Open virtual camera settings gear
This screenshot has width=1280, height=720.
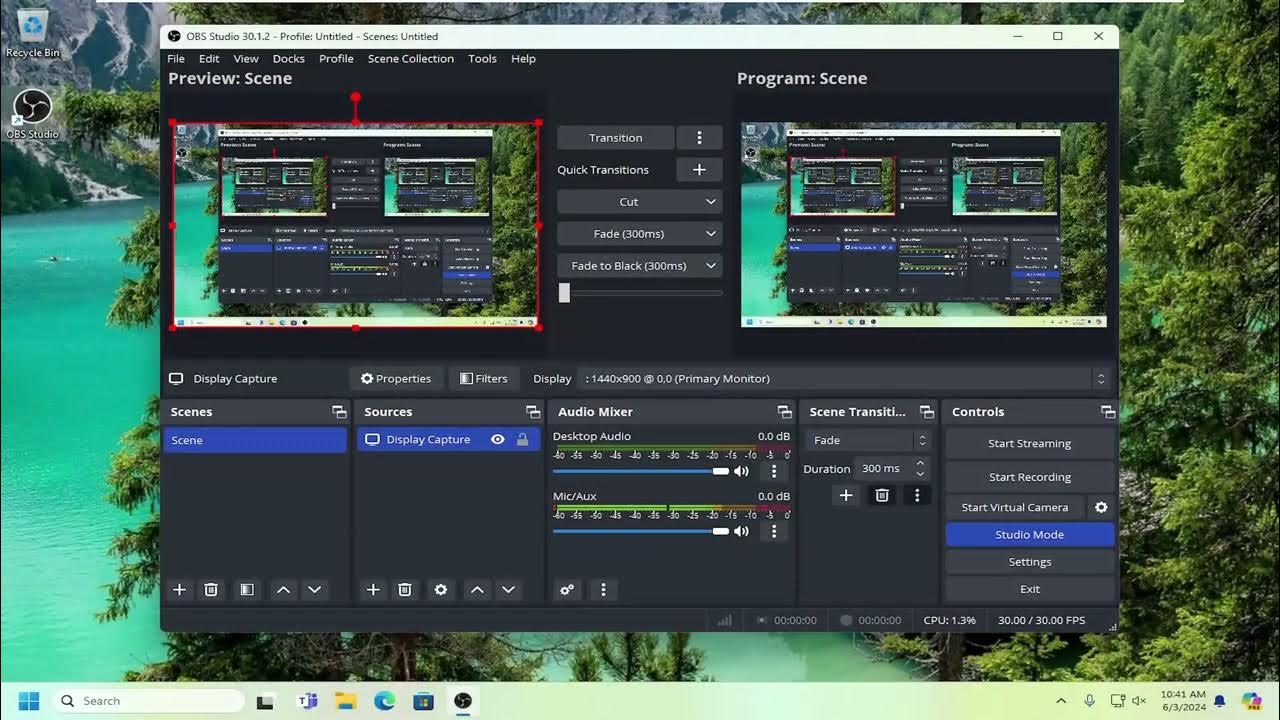(x=1101, y=507)
